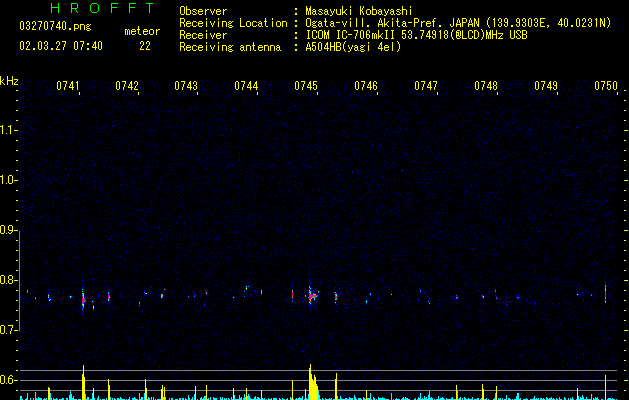
Task: Click the 0.9 kHz axis label
Action: [x=8, y=230]
